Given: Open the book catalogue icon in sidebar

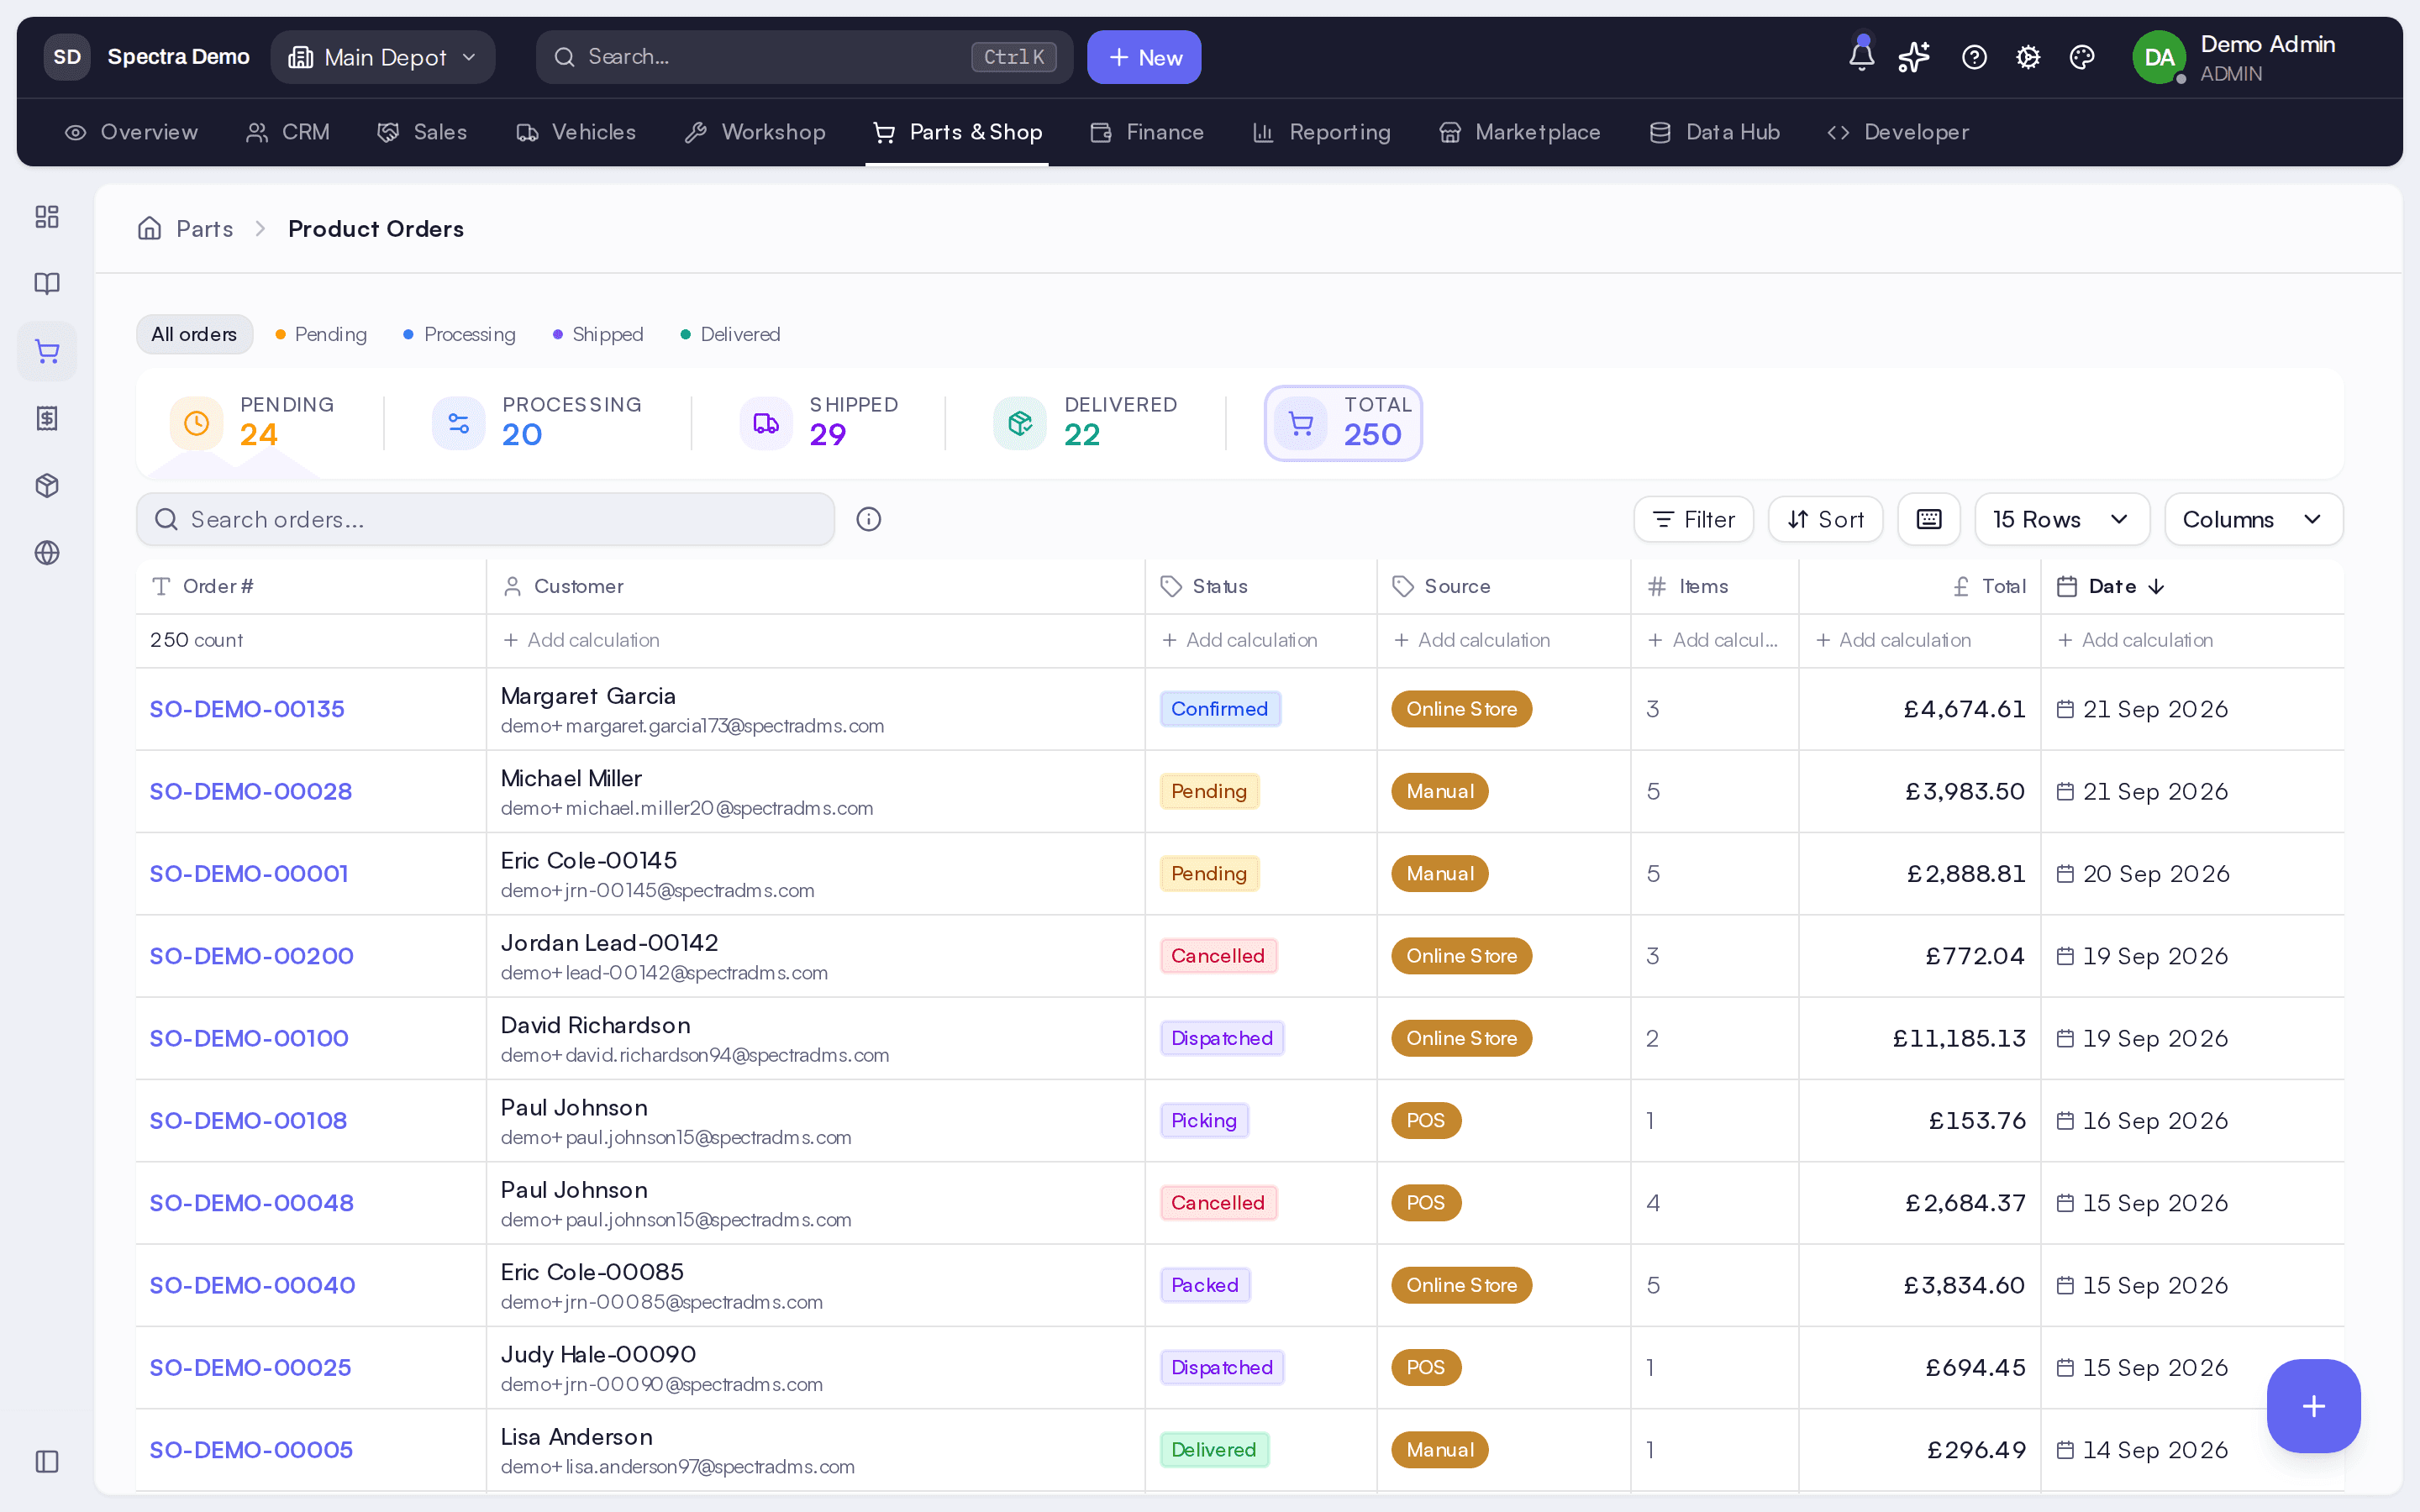Looking at the screenshot, I should (47, 284).
